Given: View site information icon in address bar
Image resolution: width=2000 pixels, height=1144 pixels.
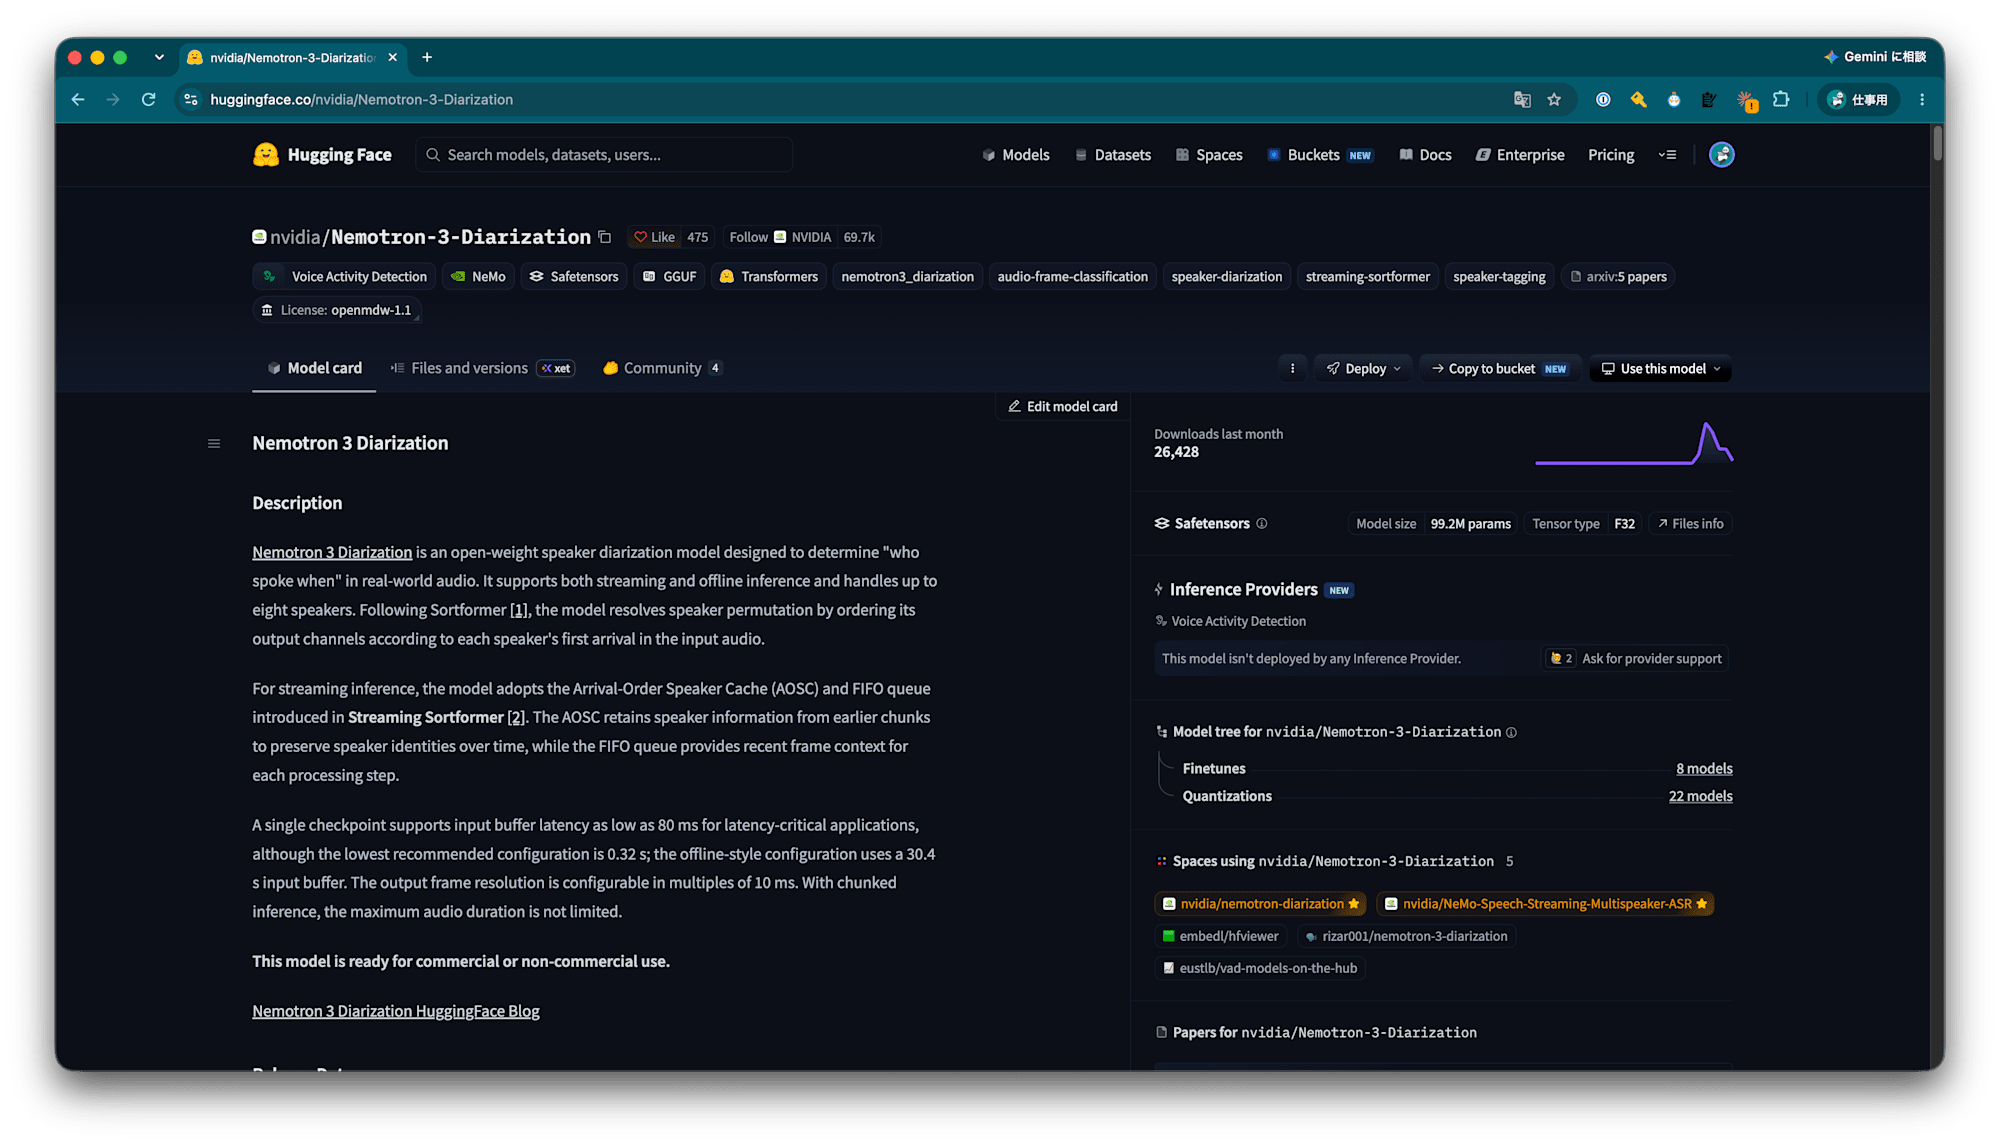Looking at the screenshot, I should point(191,99).
